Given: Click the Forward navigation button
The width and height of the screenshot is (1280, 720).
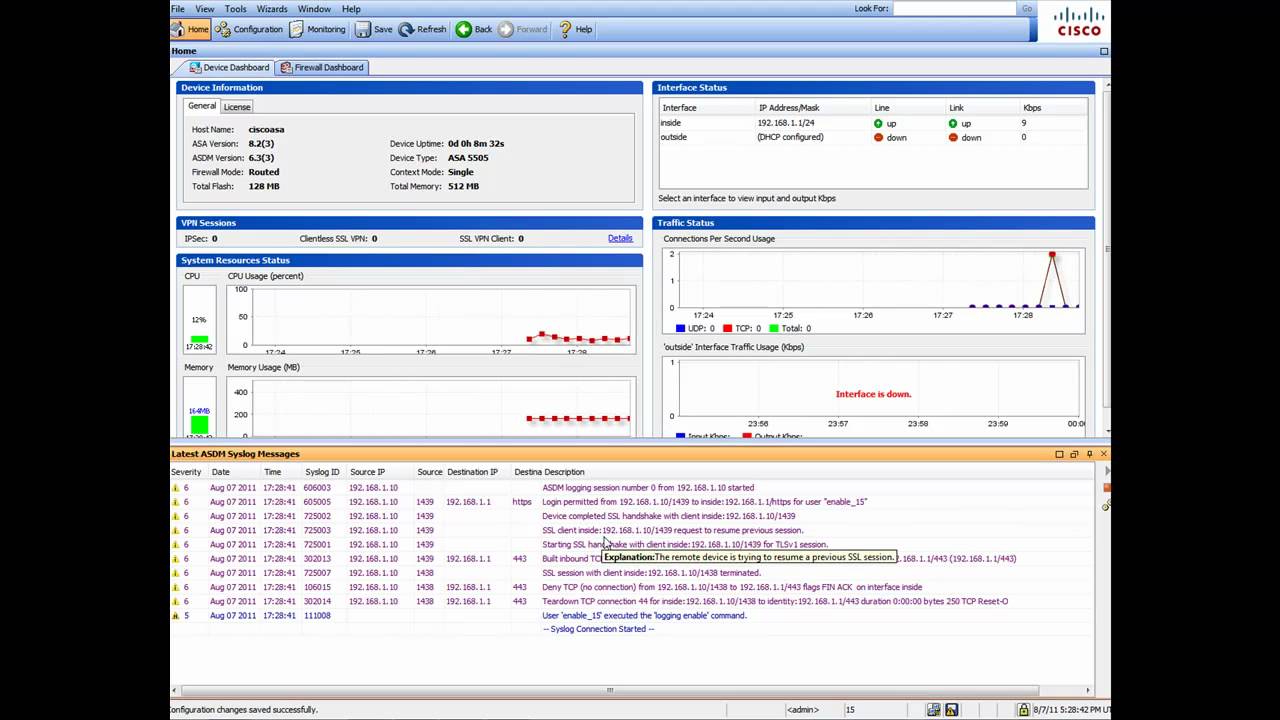Looking at the screenshot, I should pyautogui.click(x=523, y=29).
